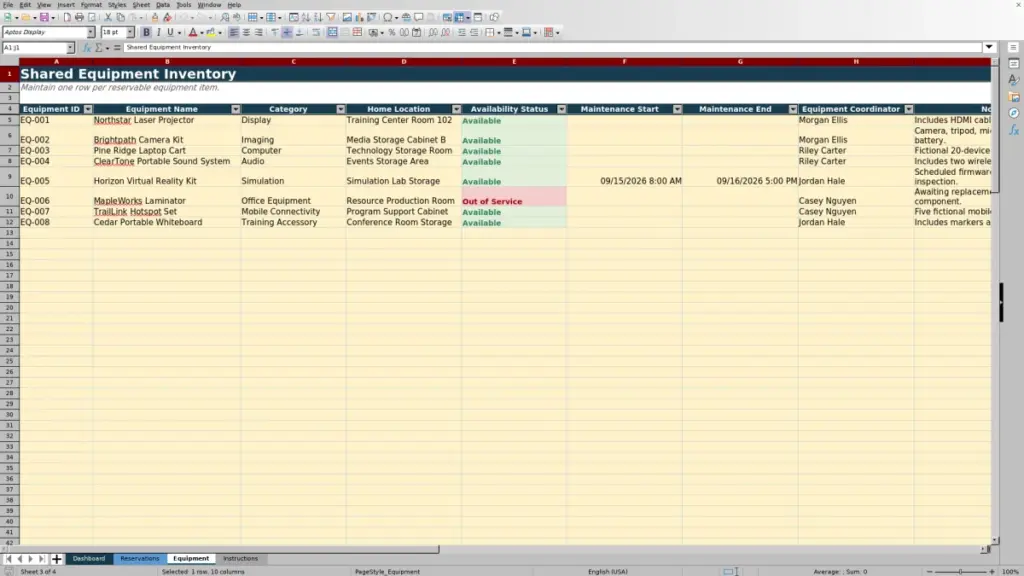Viewport: 1024px width, 576px height.
Task: Click the Copy icon
Action: [x=120, y=18]
